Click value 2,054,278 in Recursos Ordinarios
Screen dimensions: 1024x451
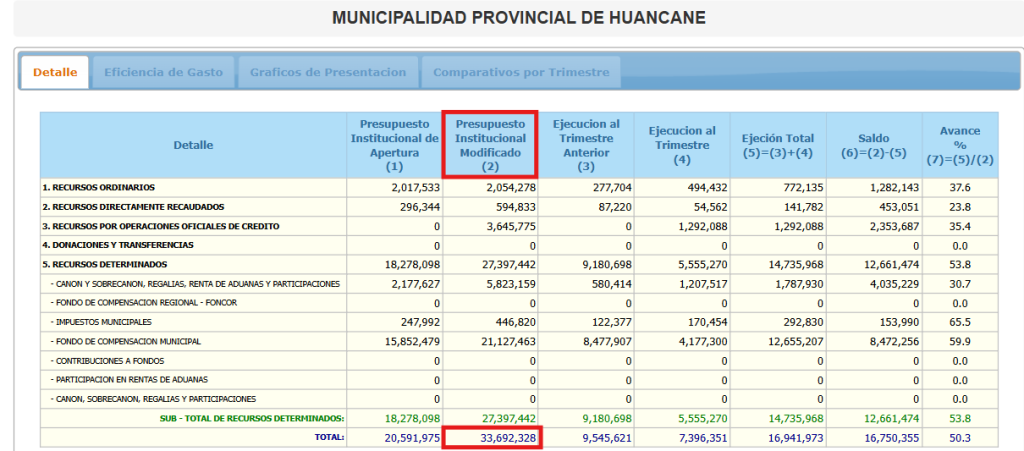tap(512, 188)
